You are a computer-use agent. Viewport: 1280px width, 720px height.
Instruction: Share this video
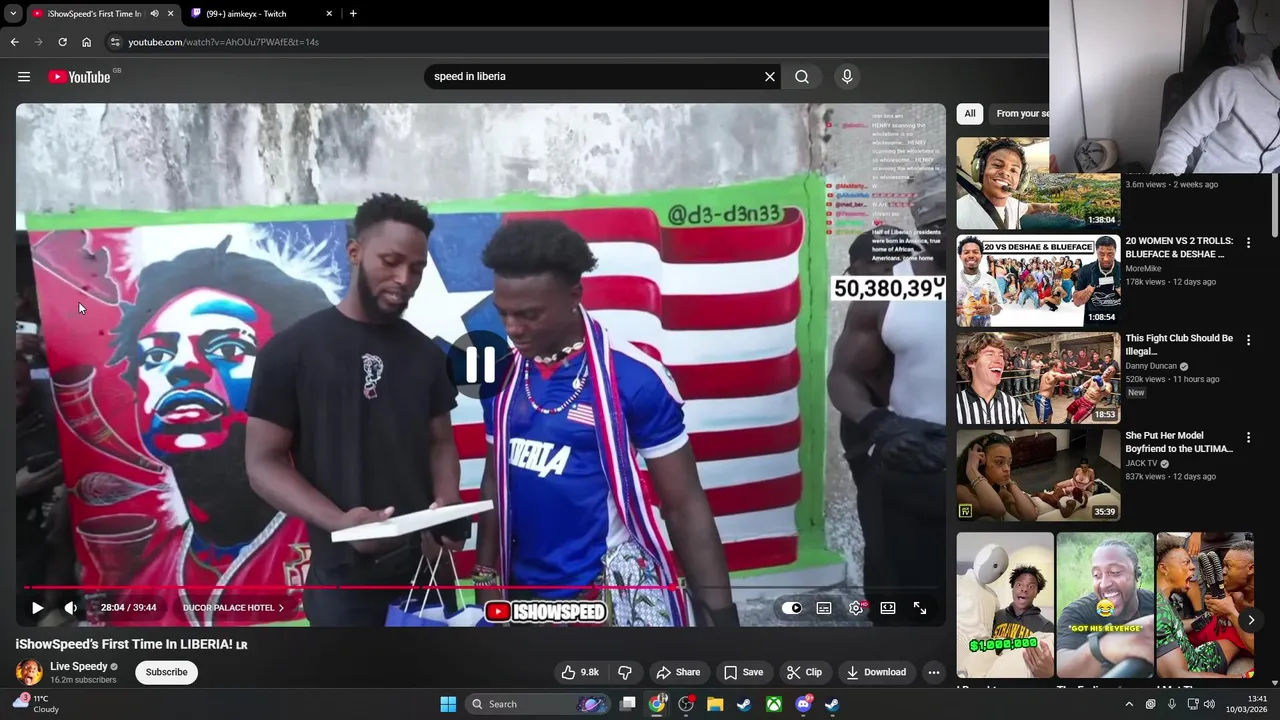point(678,672)
